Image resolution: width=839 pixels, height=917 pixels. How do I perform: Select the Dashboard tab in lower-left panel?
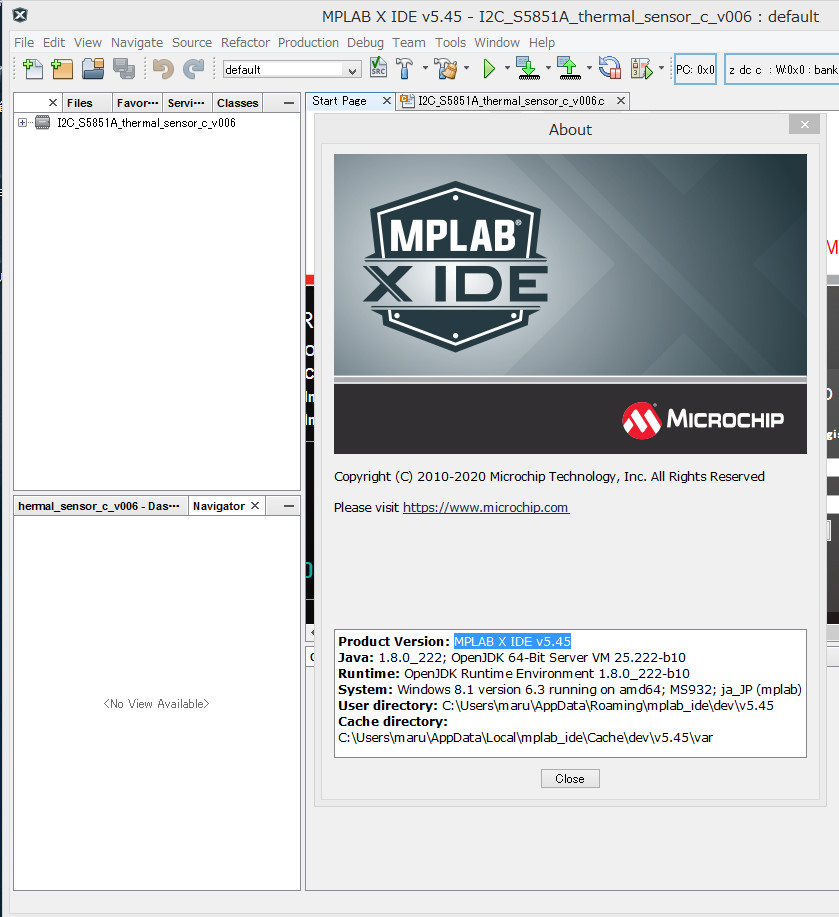coord(99,506)
